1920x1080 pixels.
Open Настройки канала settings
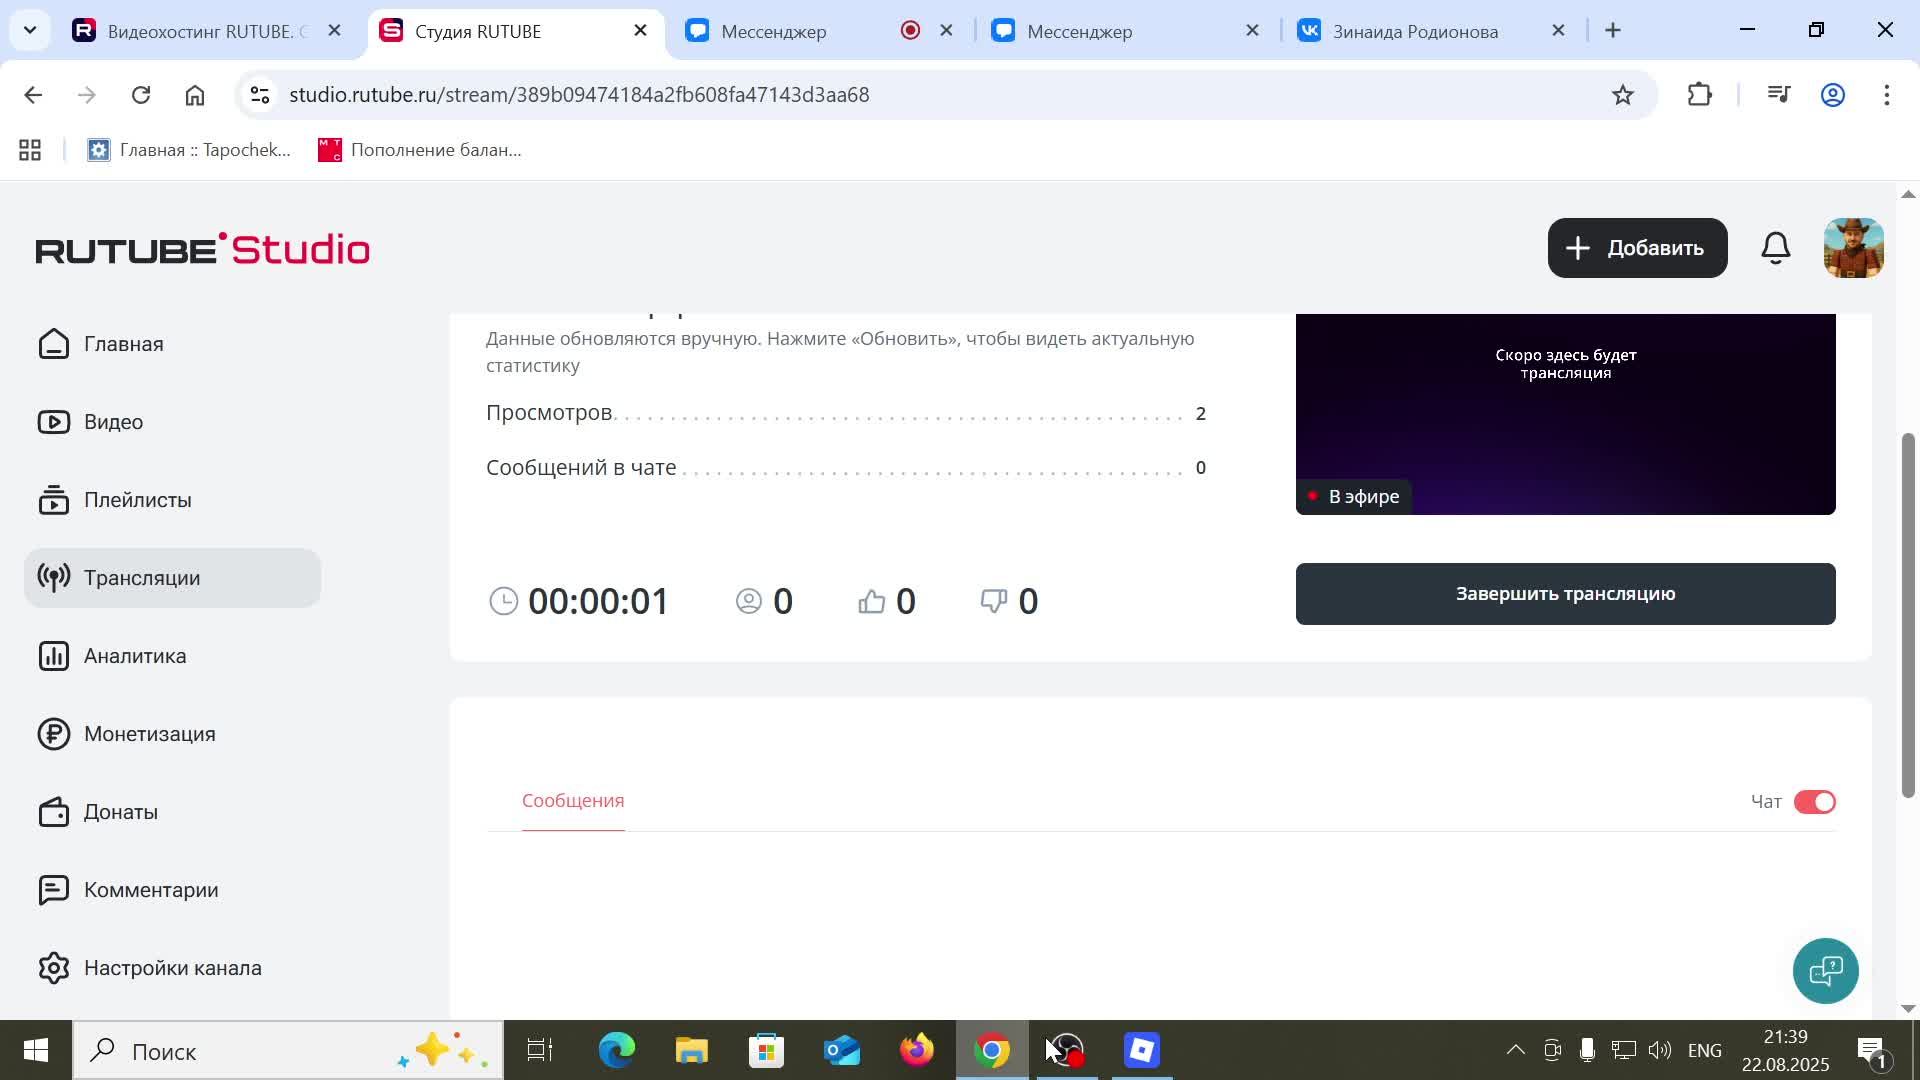[x=172, y=967]
